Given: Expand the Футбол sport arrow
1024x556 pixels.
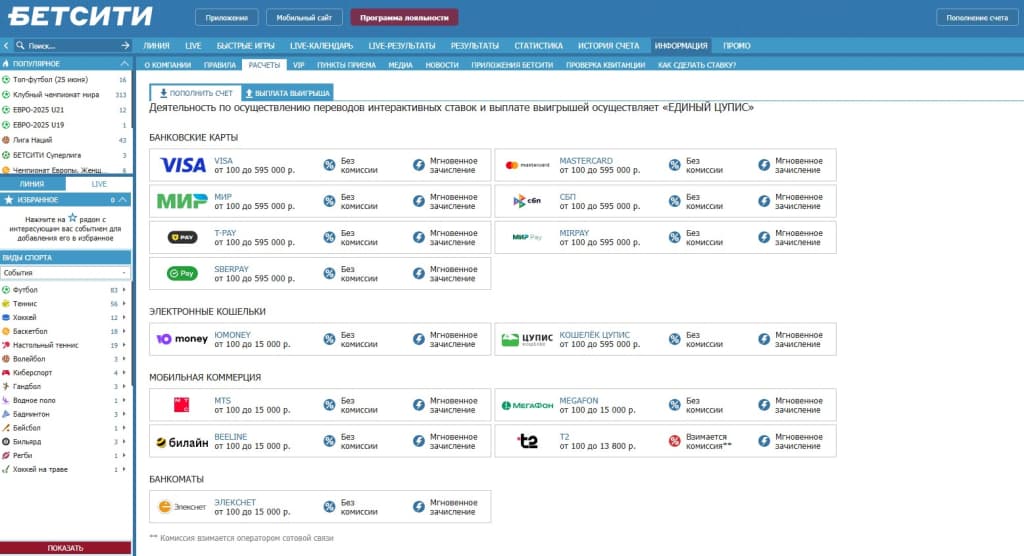Looking at the screenshot, I should tap(124, 289).
